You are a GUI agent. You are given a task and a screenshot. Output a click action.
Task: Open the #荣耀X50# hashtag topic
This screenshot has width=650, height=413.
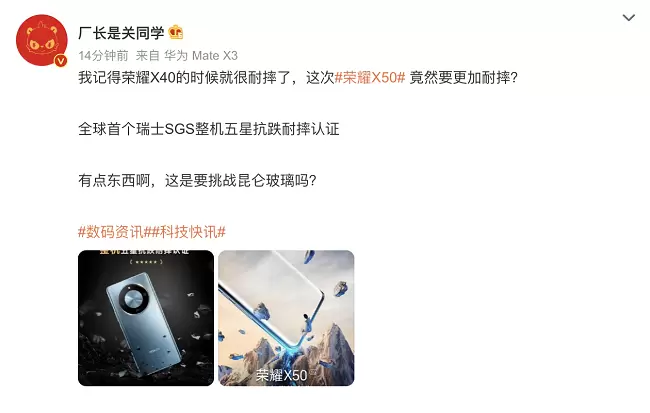pyautogui.click(x=370, y=78)
